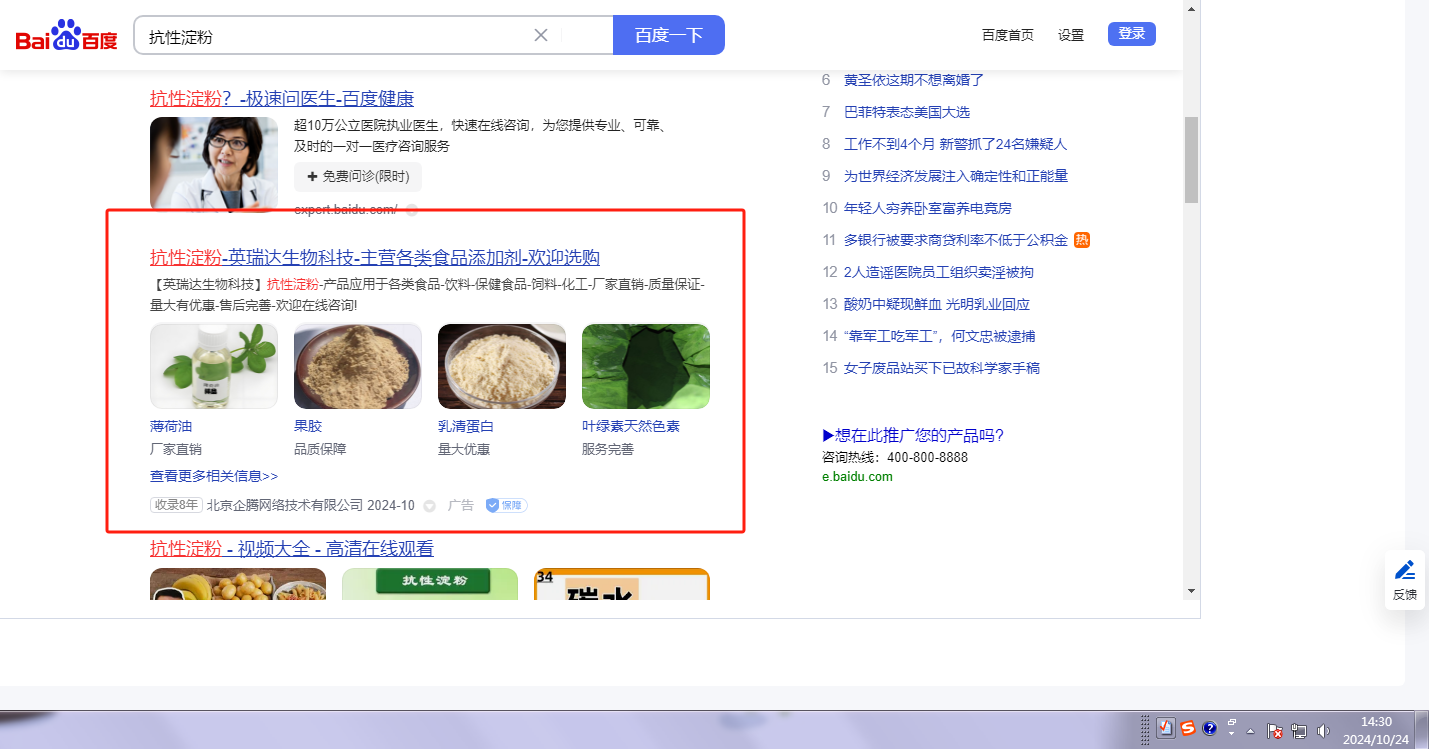Click the page scrollbar up arrow
1429x749 pixels.
(1191, 8)
